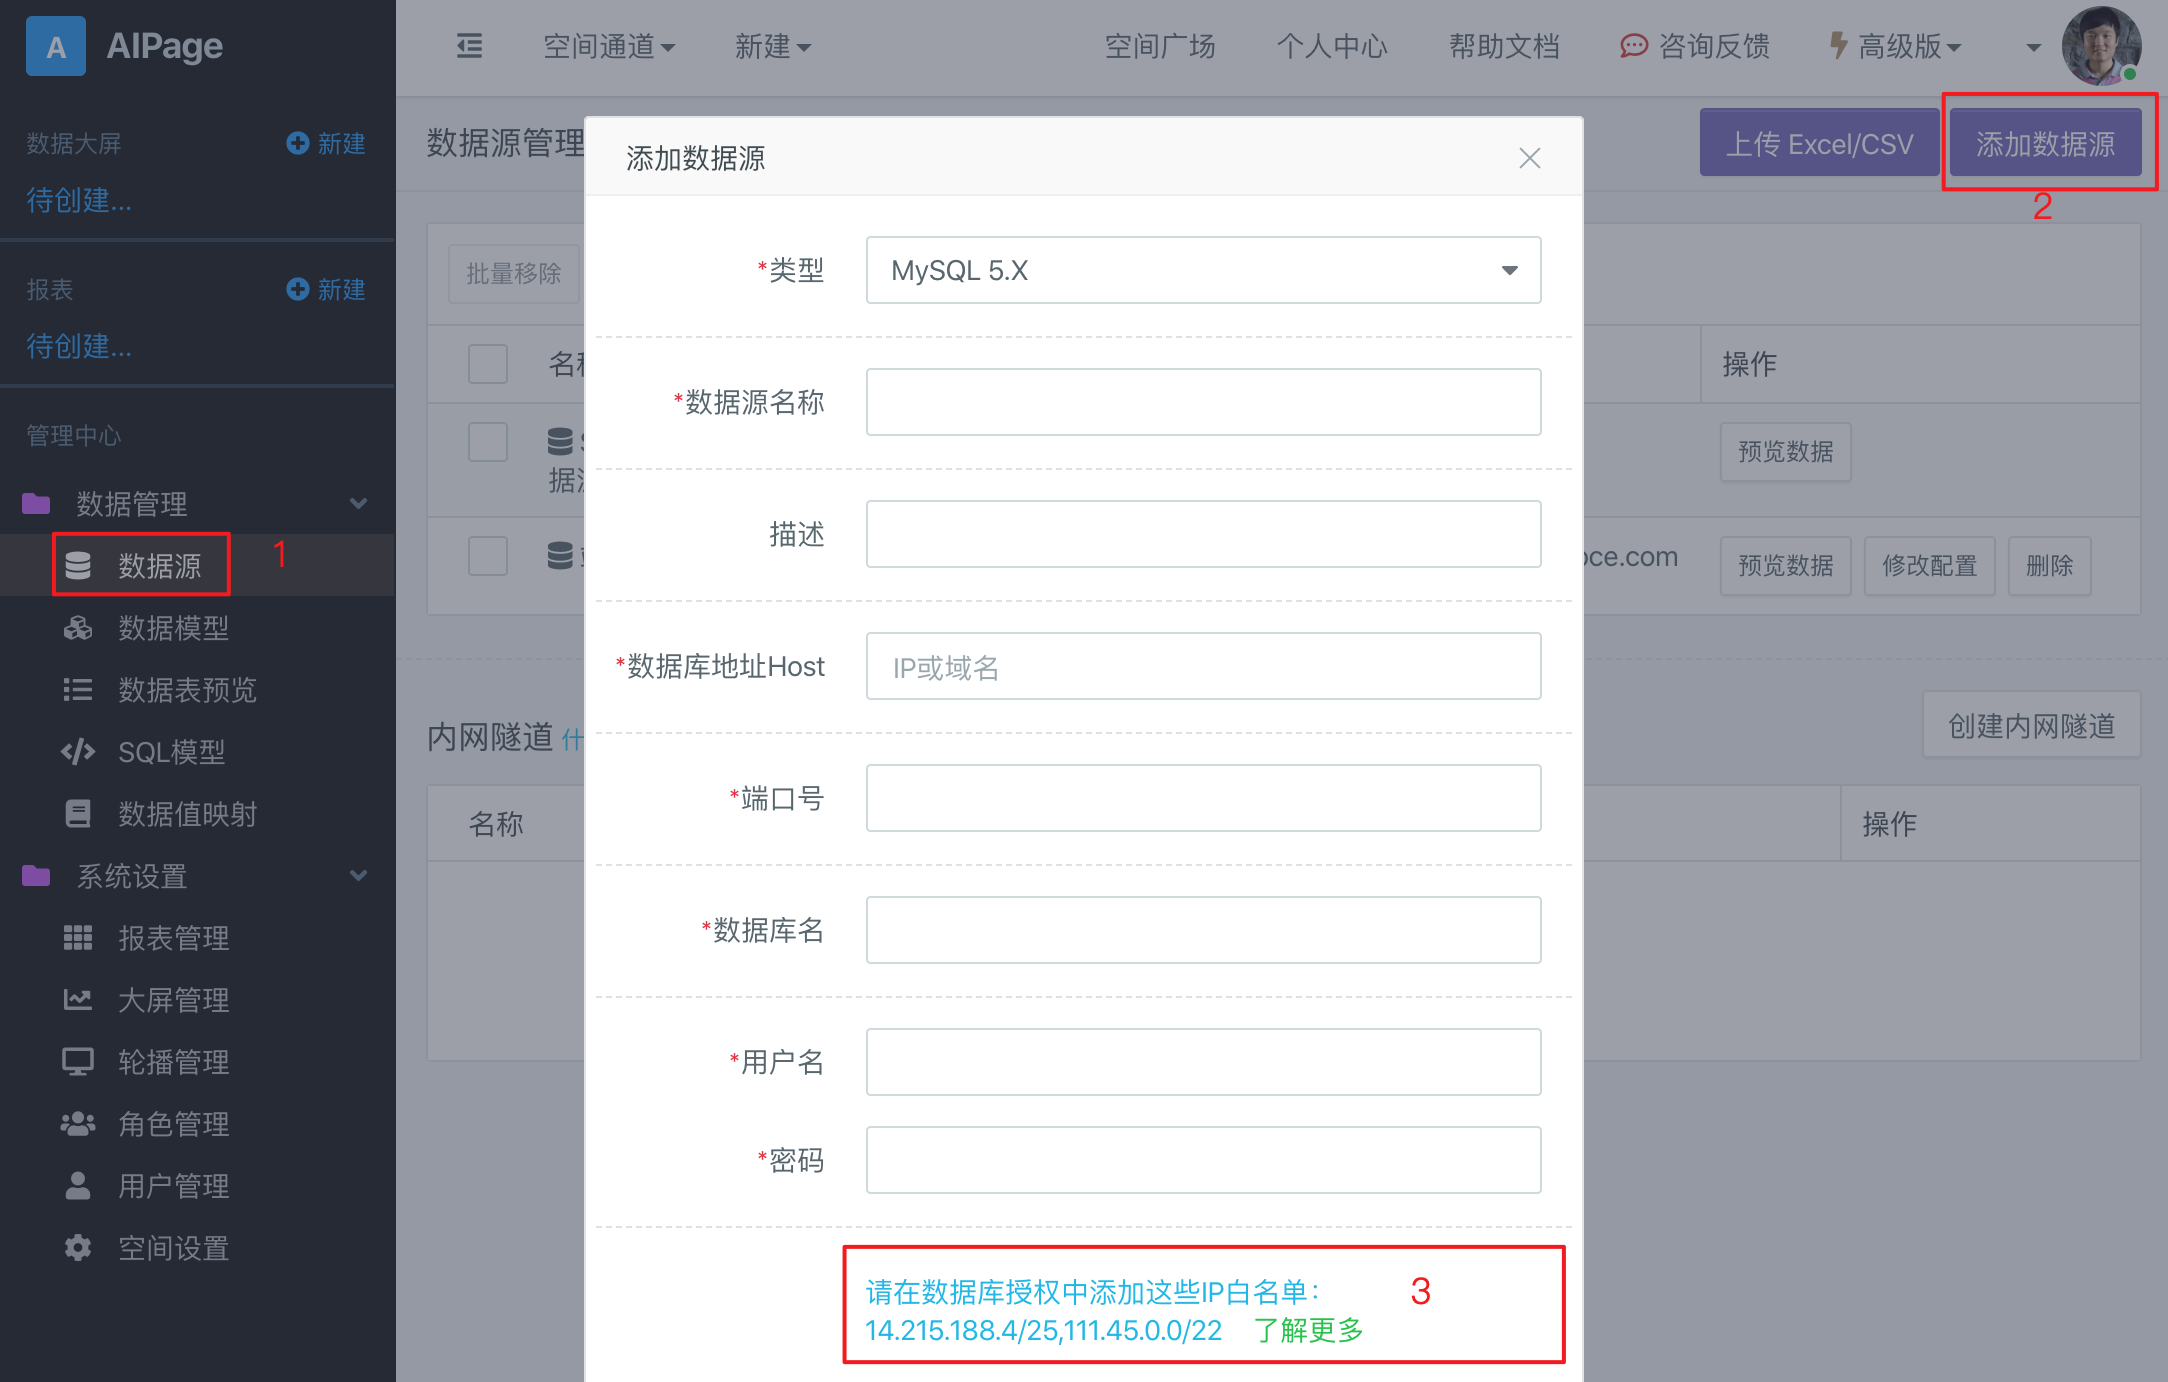Click 待创建... link under 数据大屏

pyautogui.click(x=79, y=200)
